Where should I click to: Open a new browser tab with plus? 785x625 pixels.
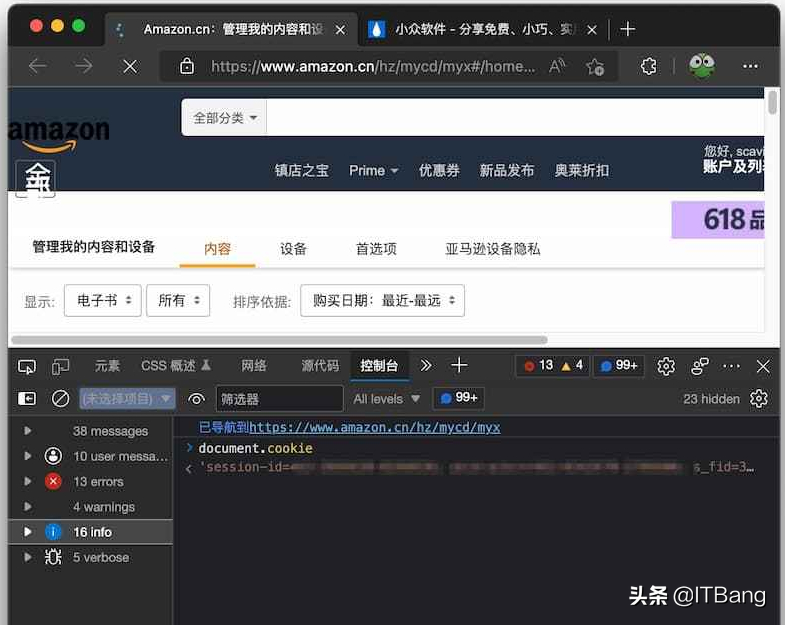pyautogui.click(x=627, y=29)
